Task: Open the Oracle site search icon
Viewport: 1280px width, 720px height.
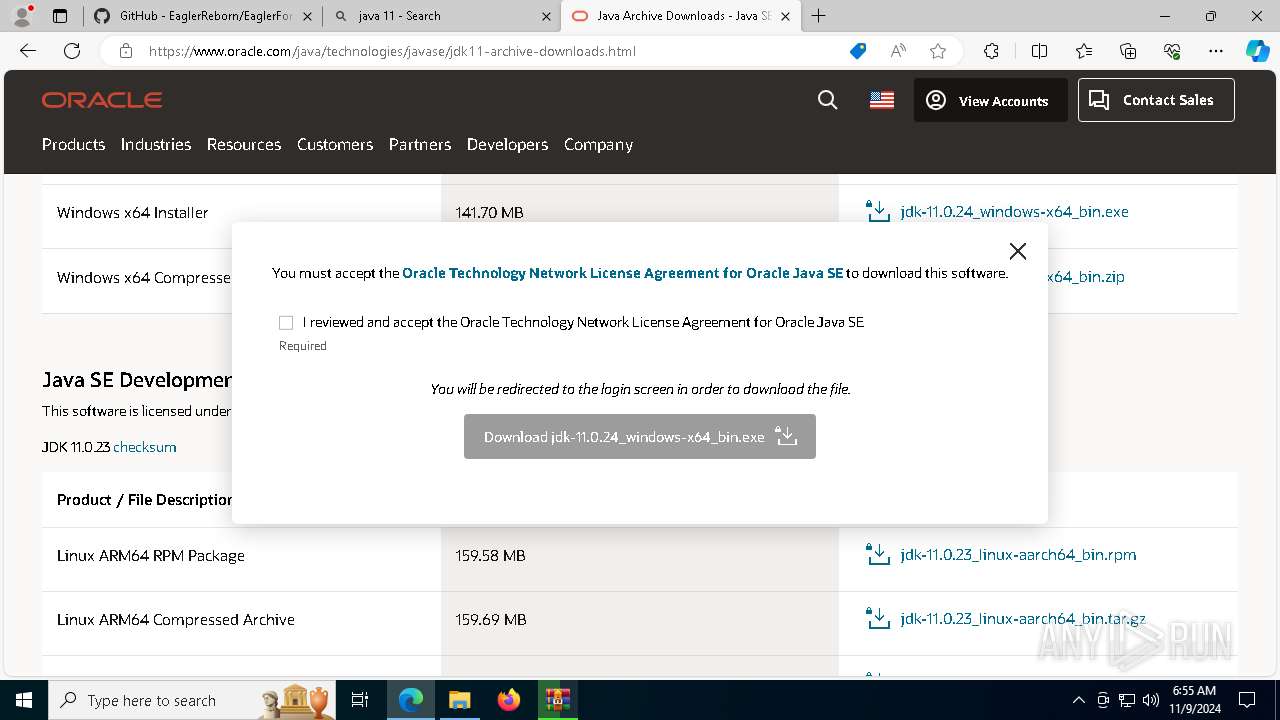Action: pyautogui.click(x=828, y=100)
